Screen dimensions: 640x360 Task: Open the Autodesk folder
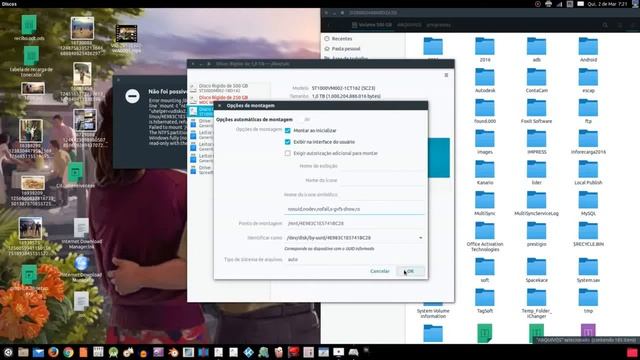pos(485,80)
